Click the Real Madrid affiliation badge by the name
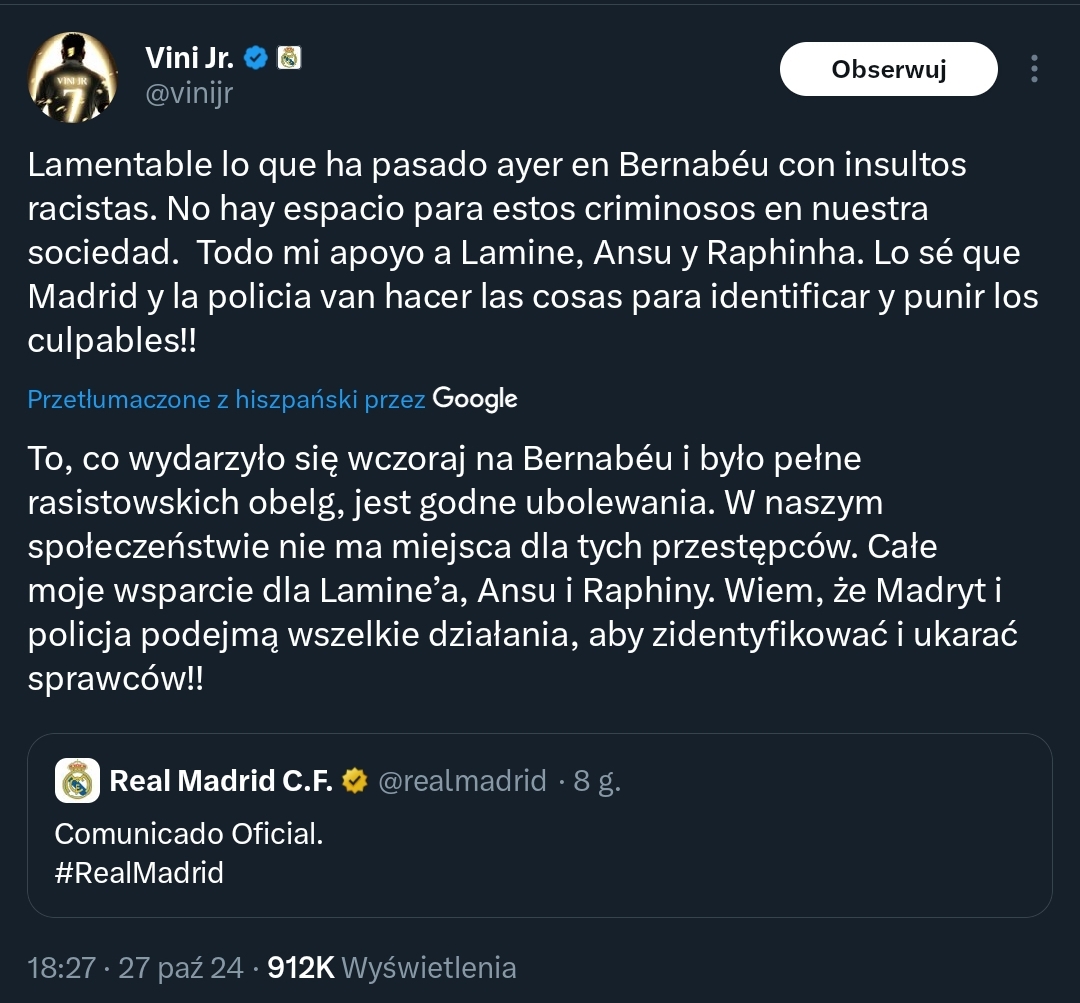Image resolution: width=1080 pixels, height=1003 pixels. 289,58
